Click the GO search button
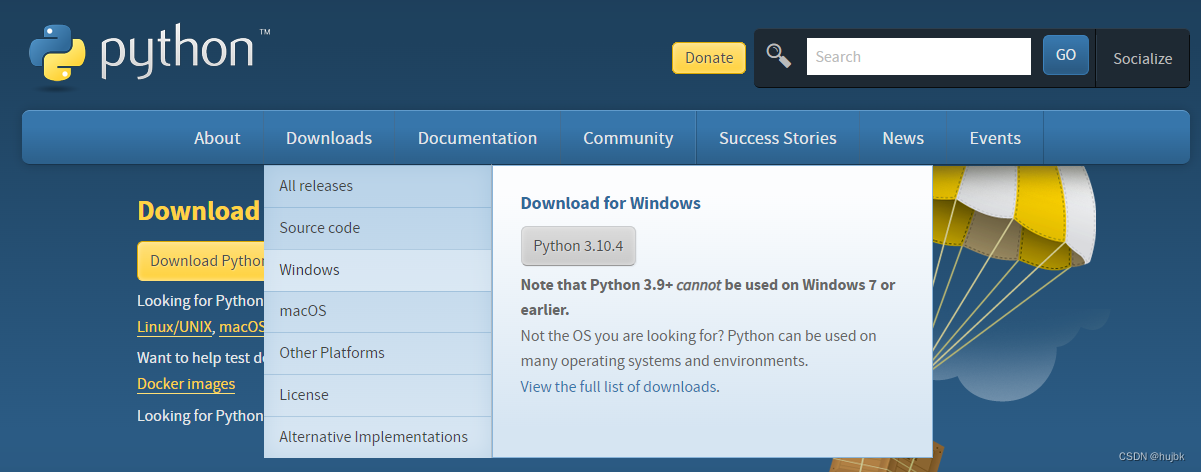The width and height of the screenshot is (1201, 472). coord(1066,56)
